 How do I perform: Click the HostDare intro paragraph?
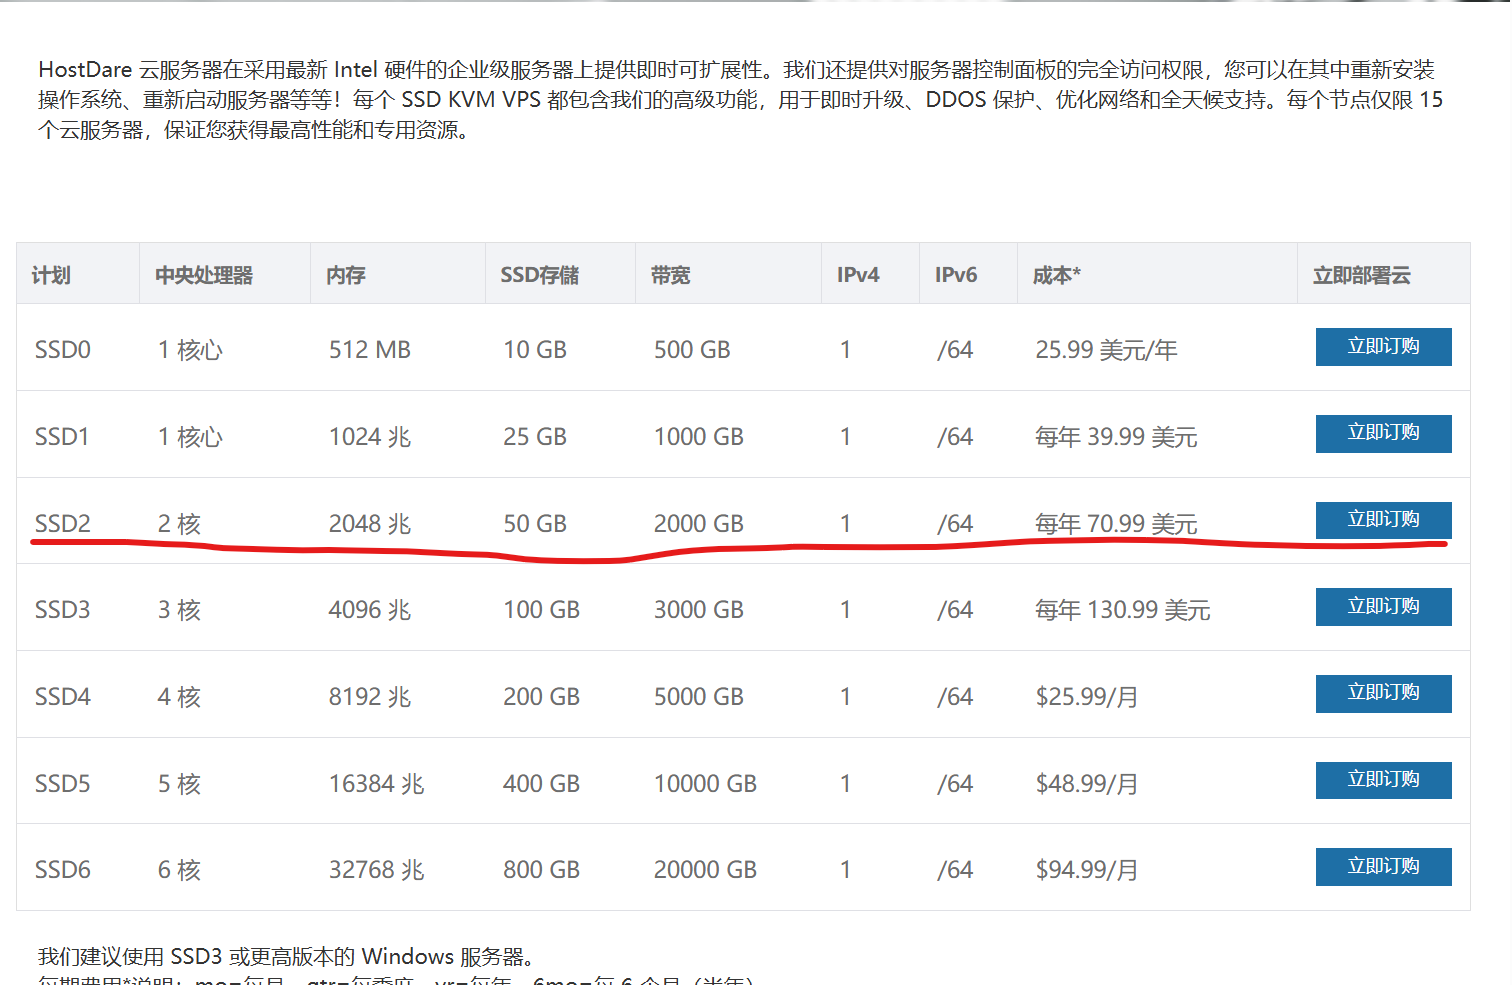click(x=741, y=100)
